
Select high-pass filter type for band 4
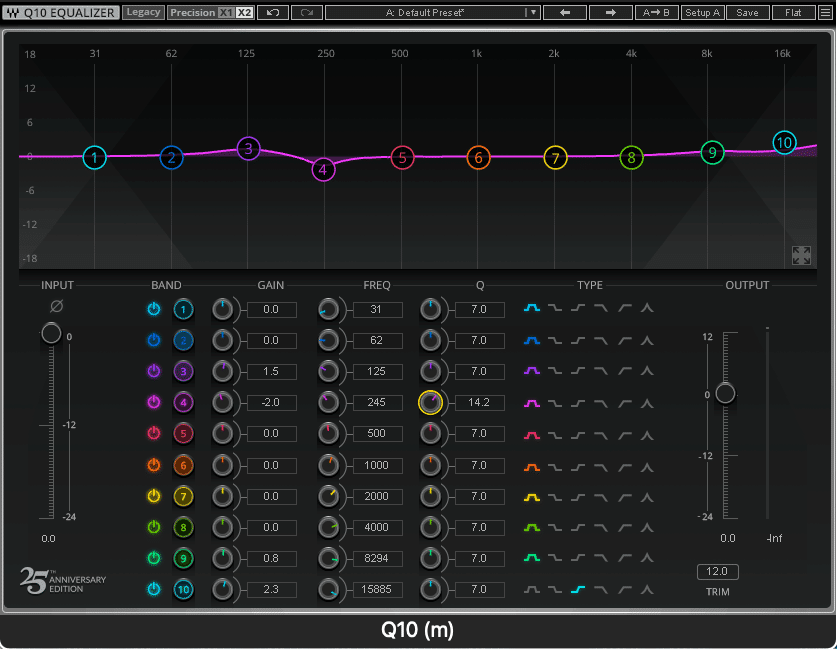625,403
